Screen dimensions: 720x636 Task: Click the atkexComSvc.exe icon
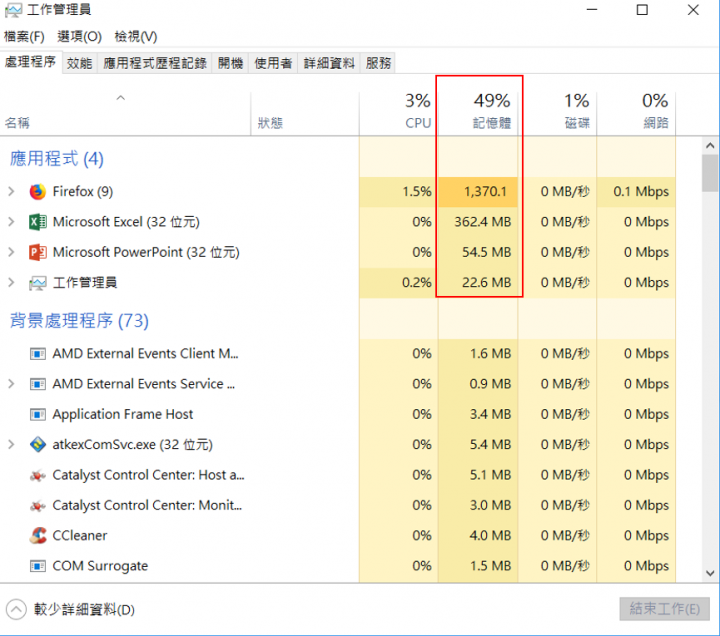click(38, 445)
